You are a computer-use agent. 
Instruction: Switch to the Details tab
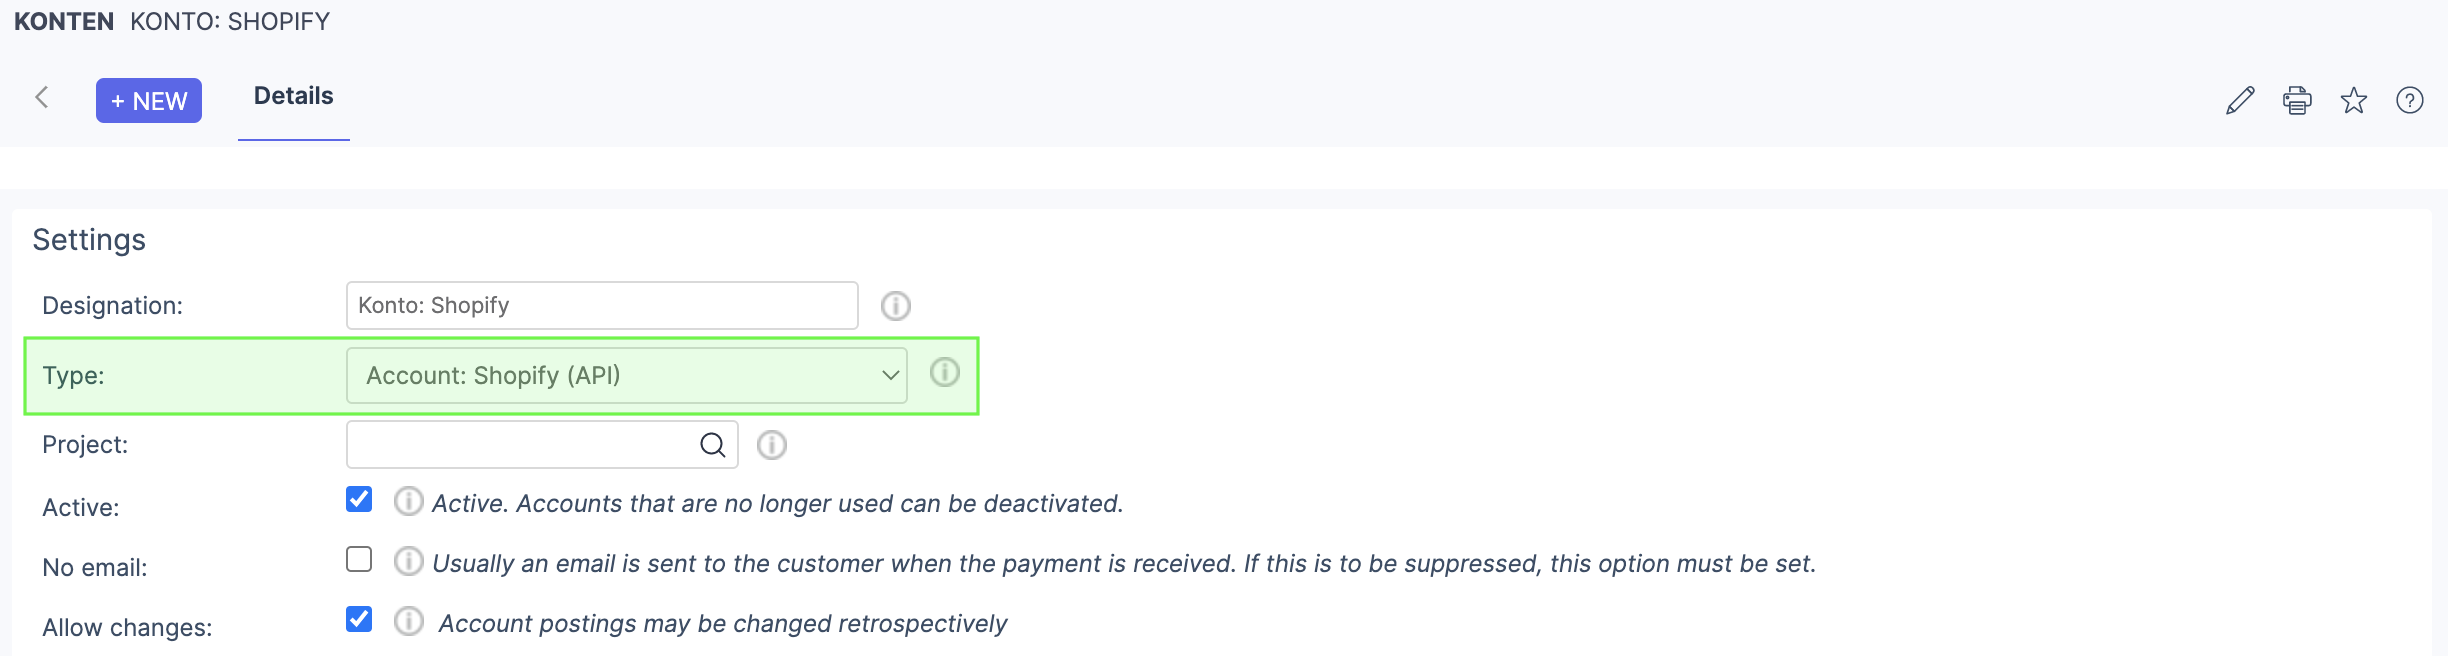point(293,96)
